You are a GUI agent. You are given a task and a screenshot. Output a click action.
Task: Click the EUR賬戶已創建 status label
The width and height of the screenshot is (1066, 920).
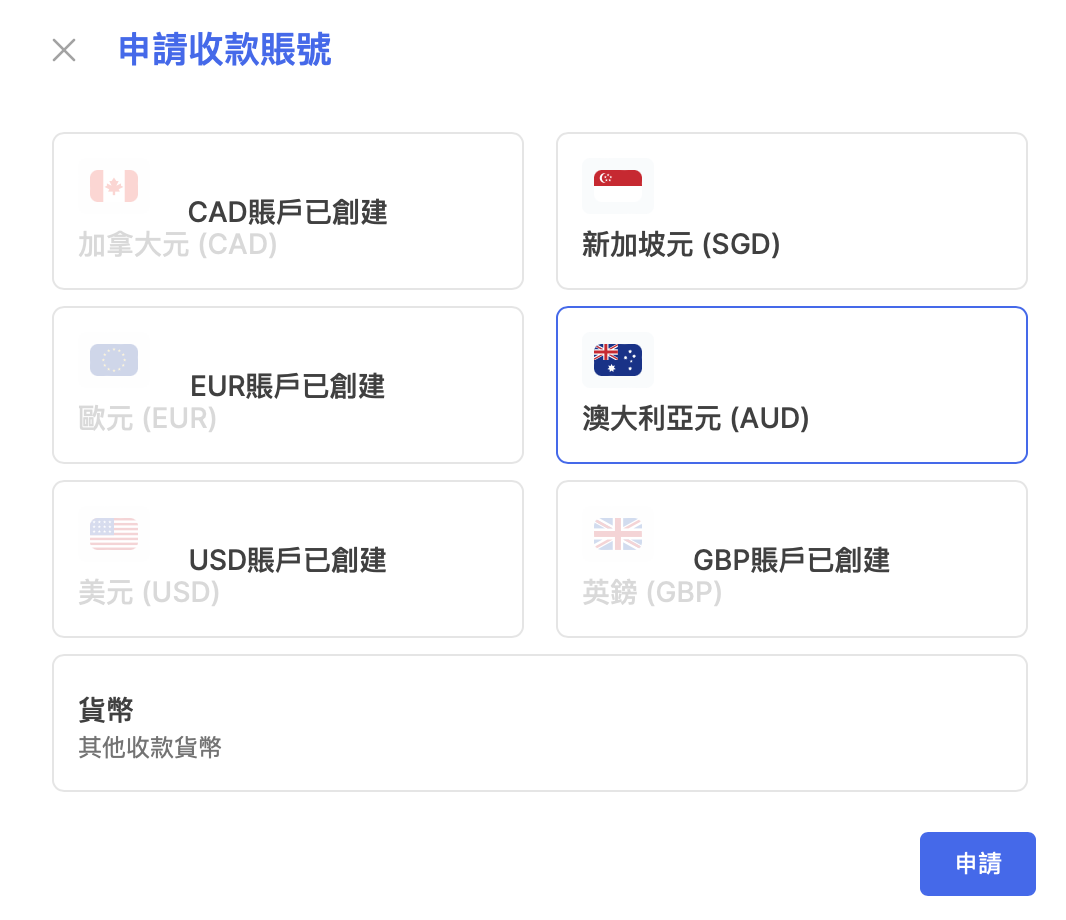[x=288, y=386]
